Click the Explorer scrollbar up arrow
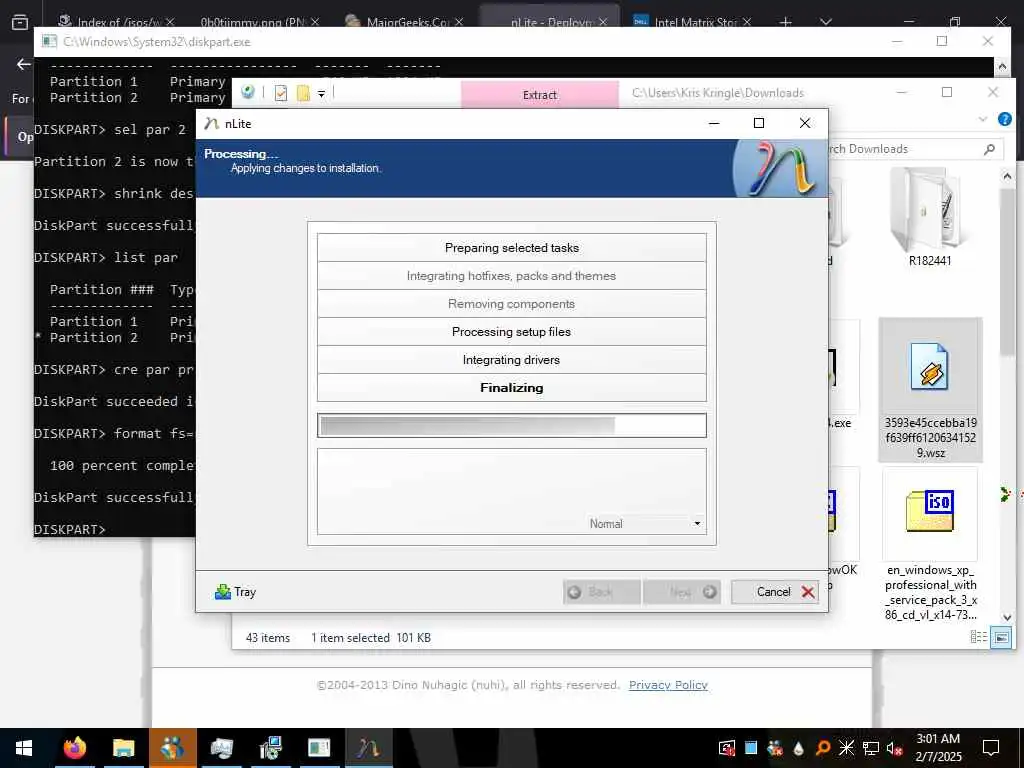The width and height of the screenshot is (1024, 768). click(1007, 176)
